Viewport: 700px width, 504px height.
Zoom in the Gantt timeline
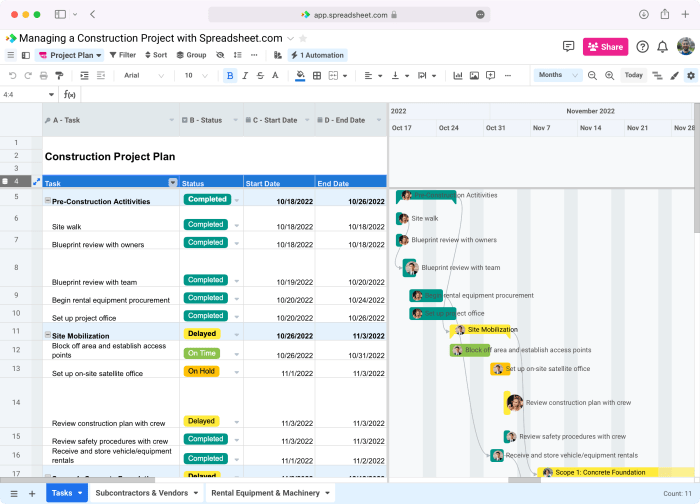(608, 75)
